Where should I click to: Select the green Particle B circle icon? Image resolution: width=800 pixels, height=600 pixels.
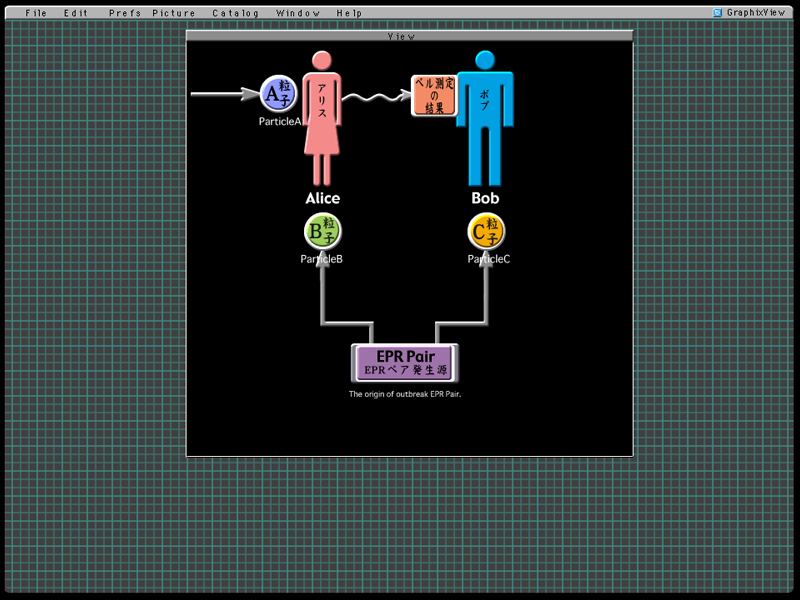click(323, 233)
